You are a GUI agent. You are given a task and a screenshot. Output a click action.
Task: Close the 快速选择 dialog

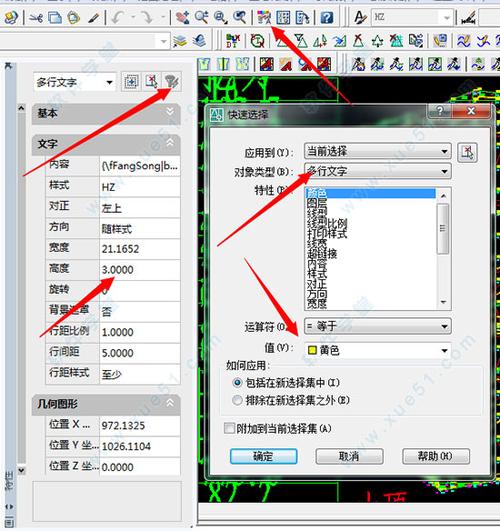point(471,111)
